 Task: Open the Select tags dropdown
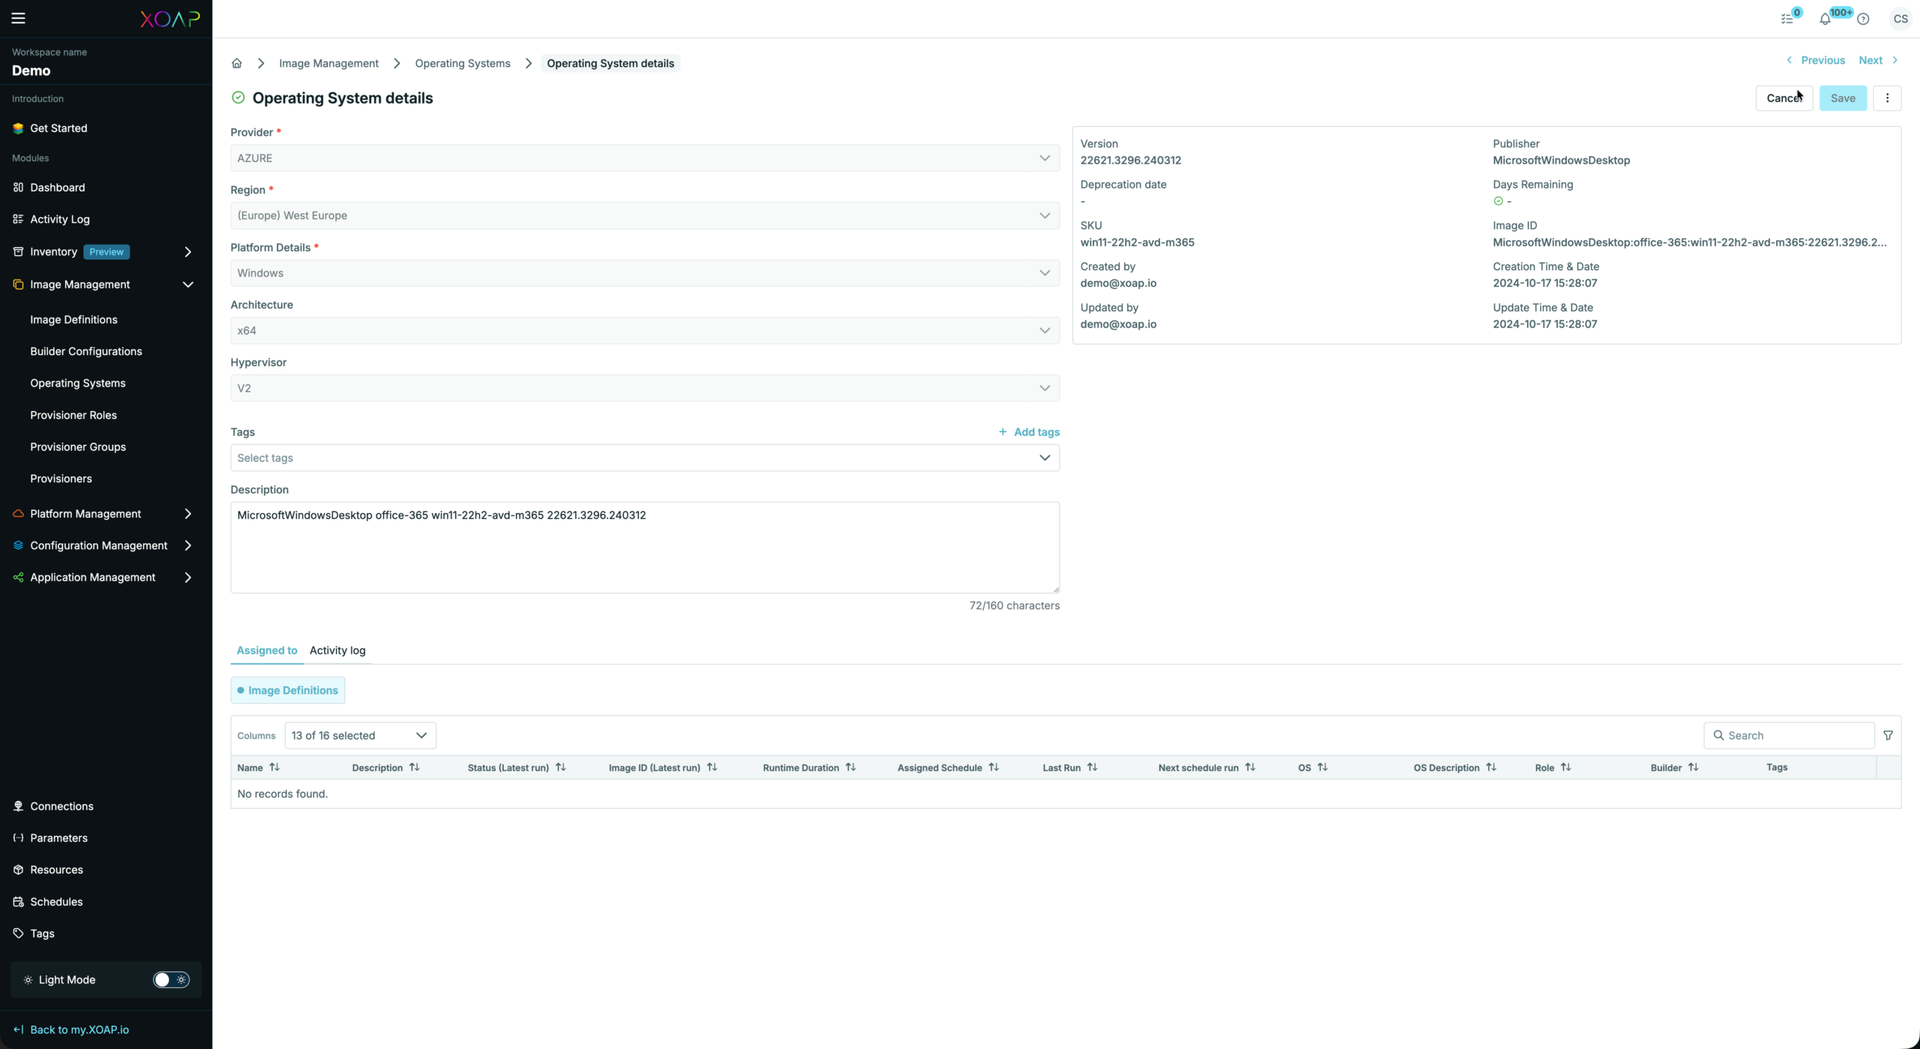(x=644, y=458)
